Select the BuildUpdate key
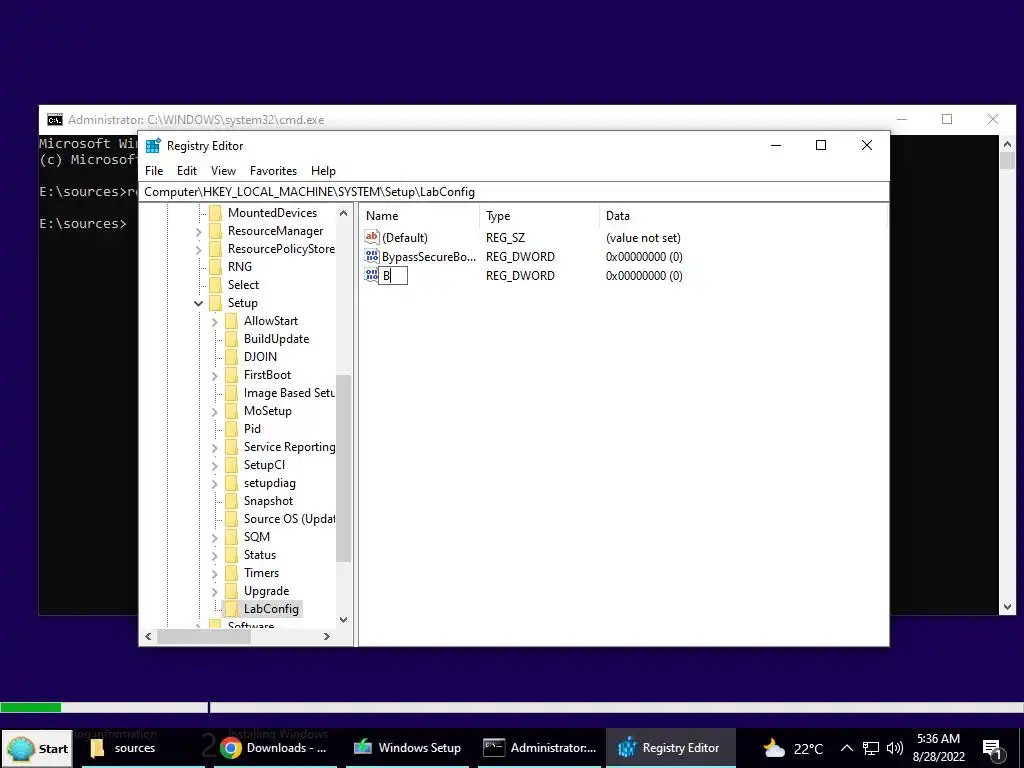Viewport: 1024px width, 768px height. tap(276, 339)
